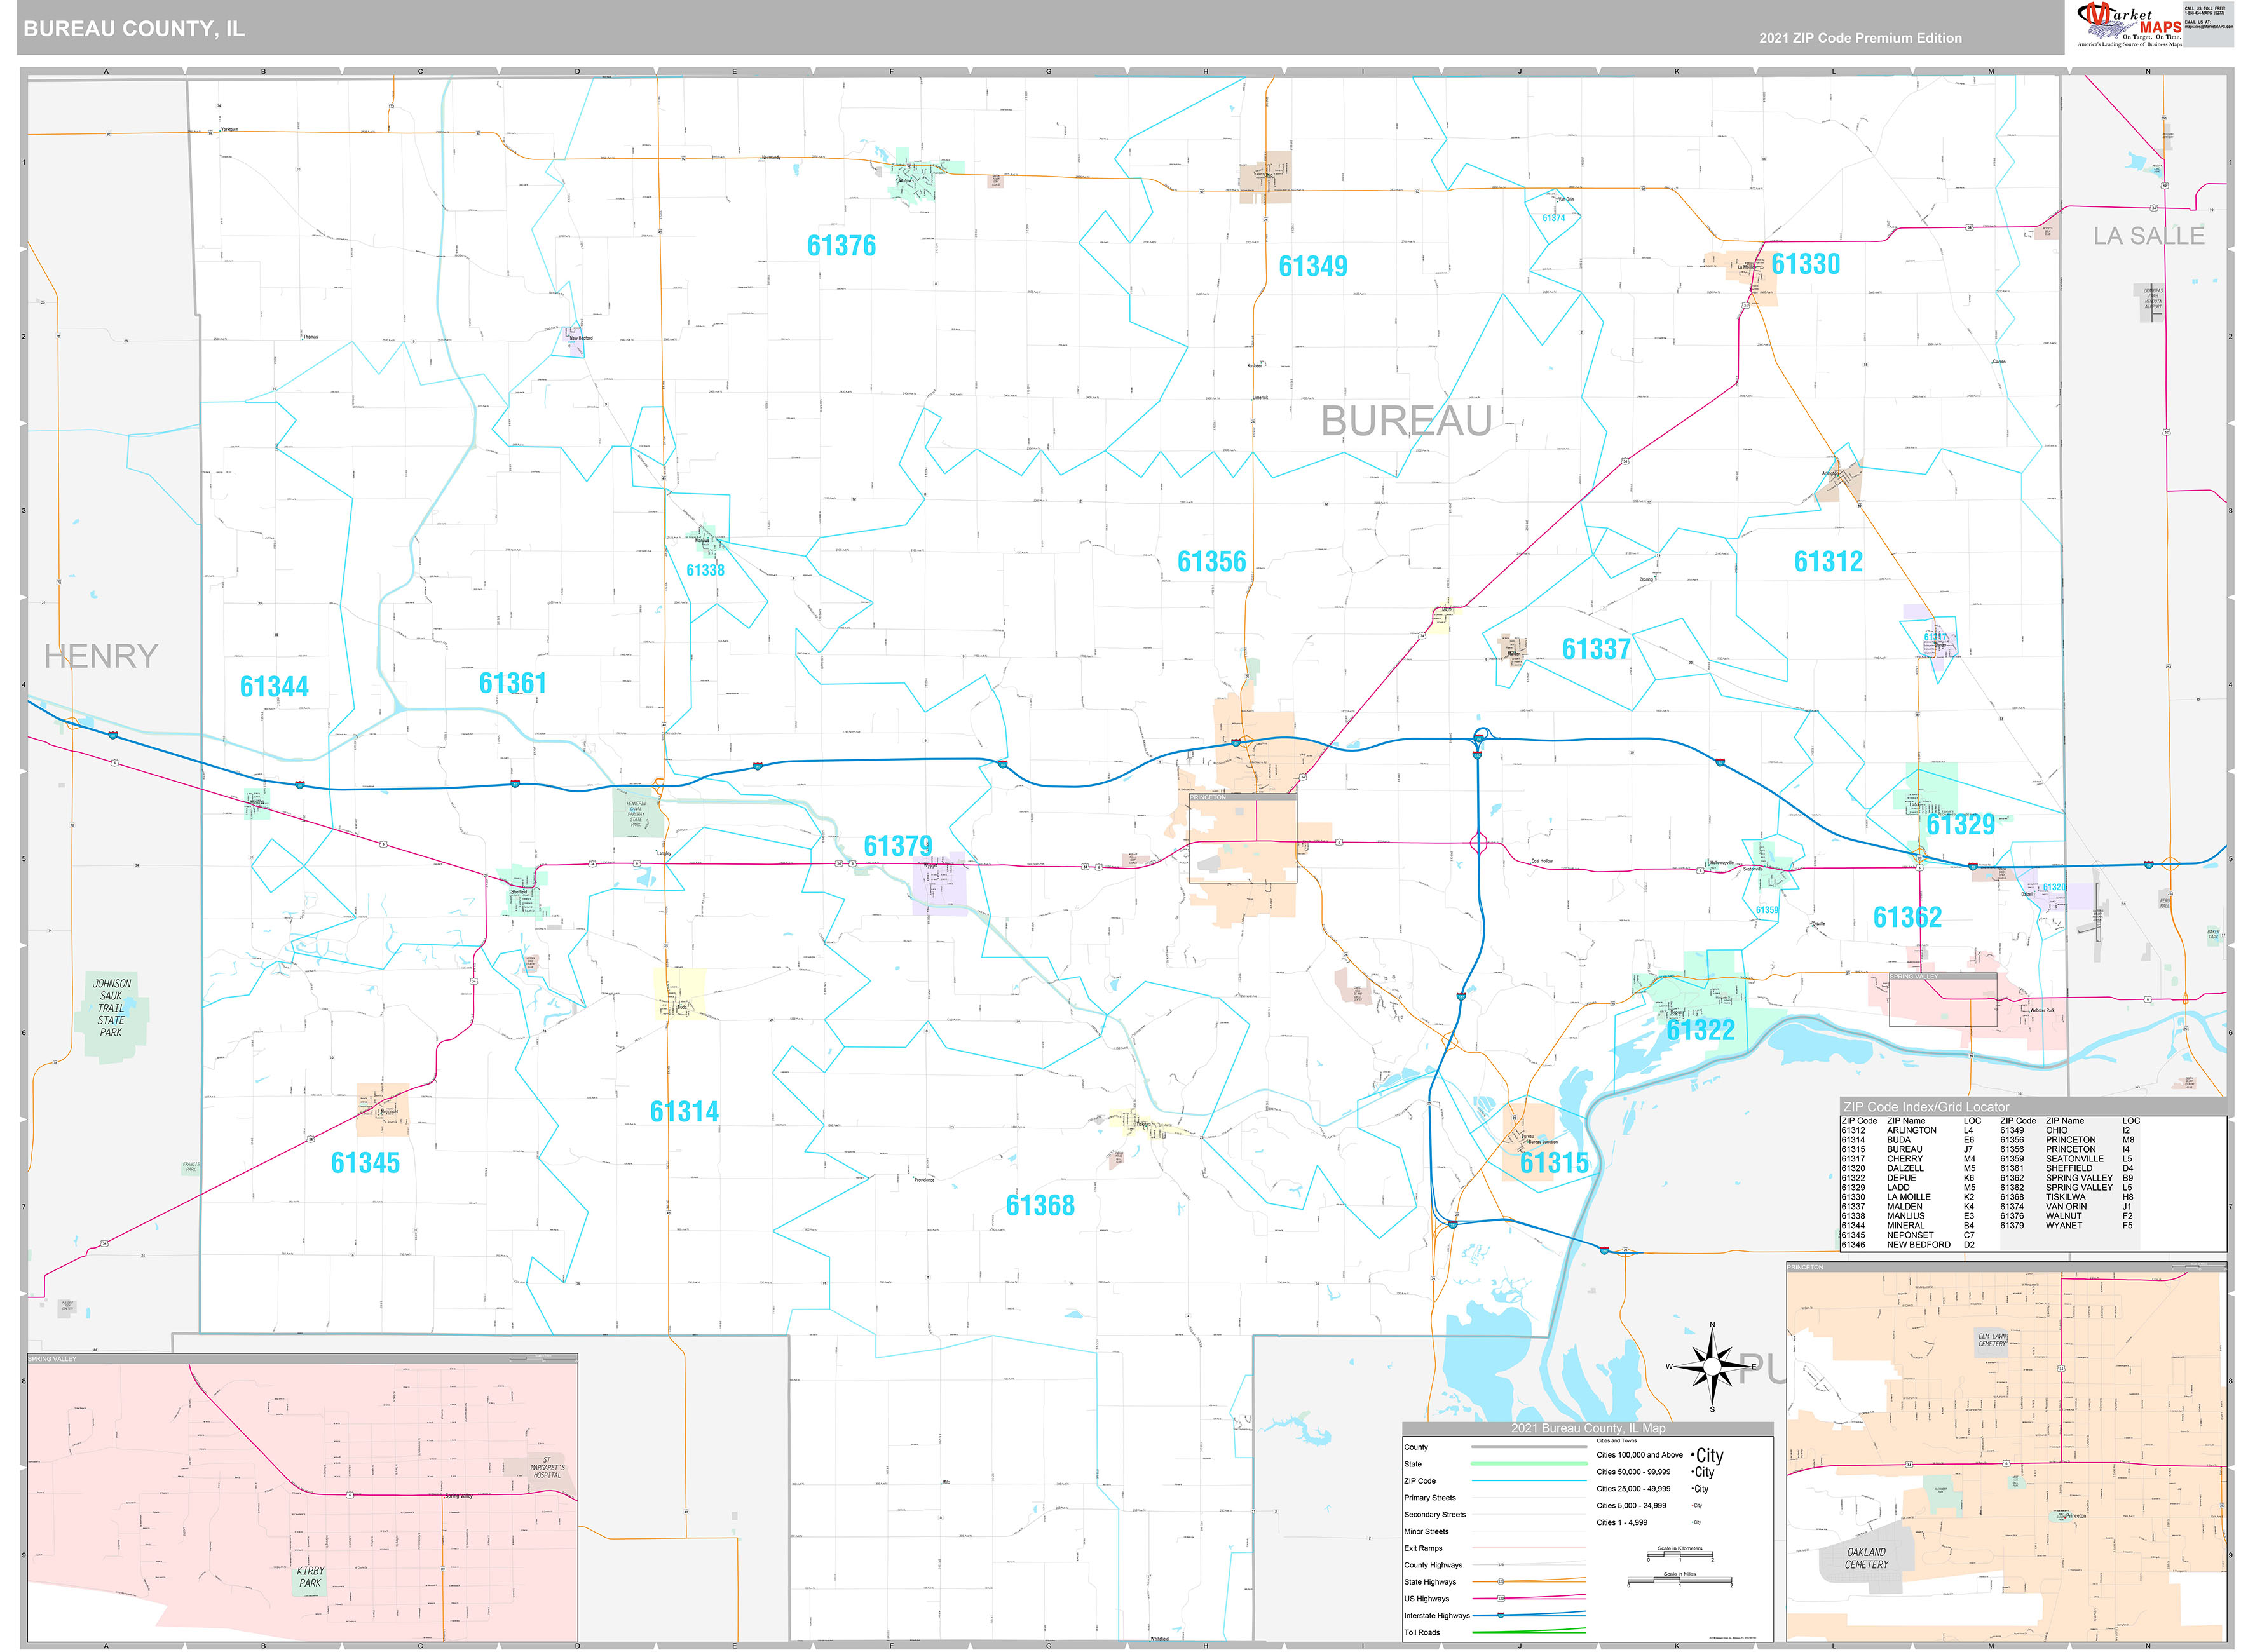Click the Scale in Kilometers bar
Viewport: 2248px width, 1652px height.
click(1679, 1556)
